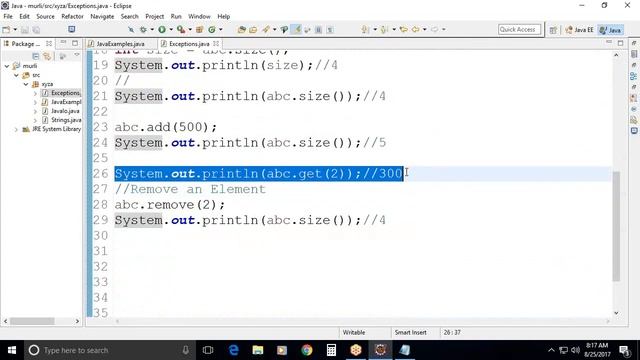
Task: Click the green Run button
Action: (162, 29)
